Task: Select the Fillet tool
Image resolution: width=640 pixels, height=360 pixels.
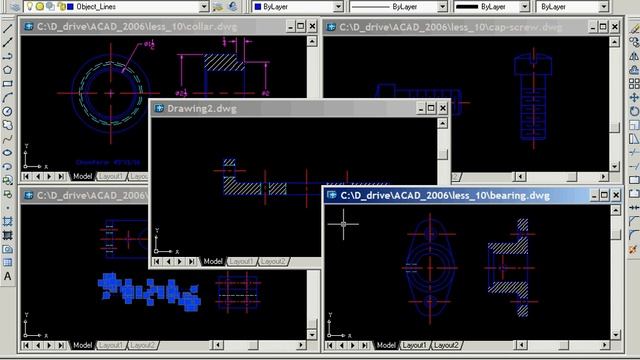Action: pos(634,236)
